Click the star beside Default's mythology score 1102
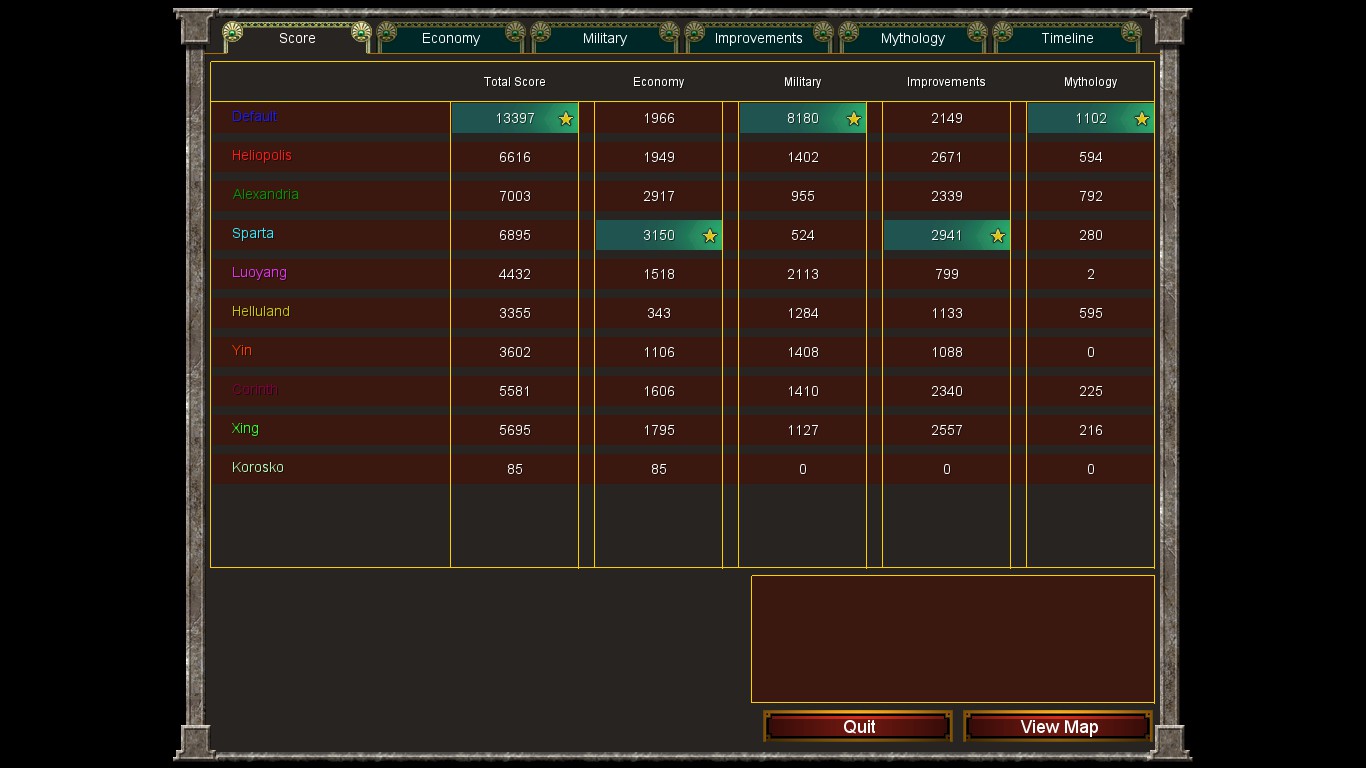 coord(1142,119)
